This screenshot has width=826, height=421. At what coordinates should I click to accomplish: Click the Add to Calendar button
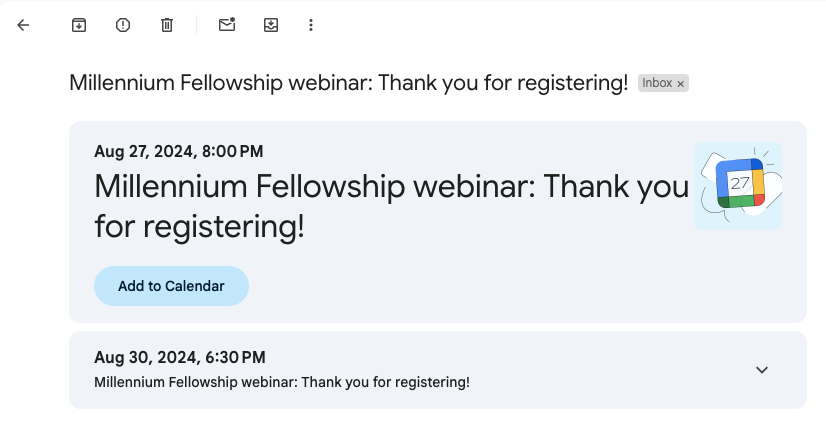point(171,286)
